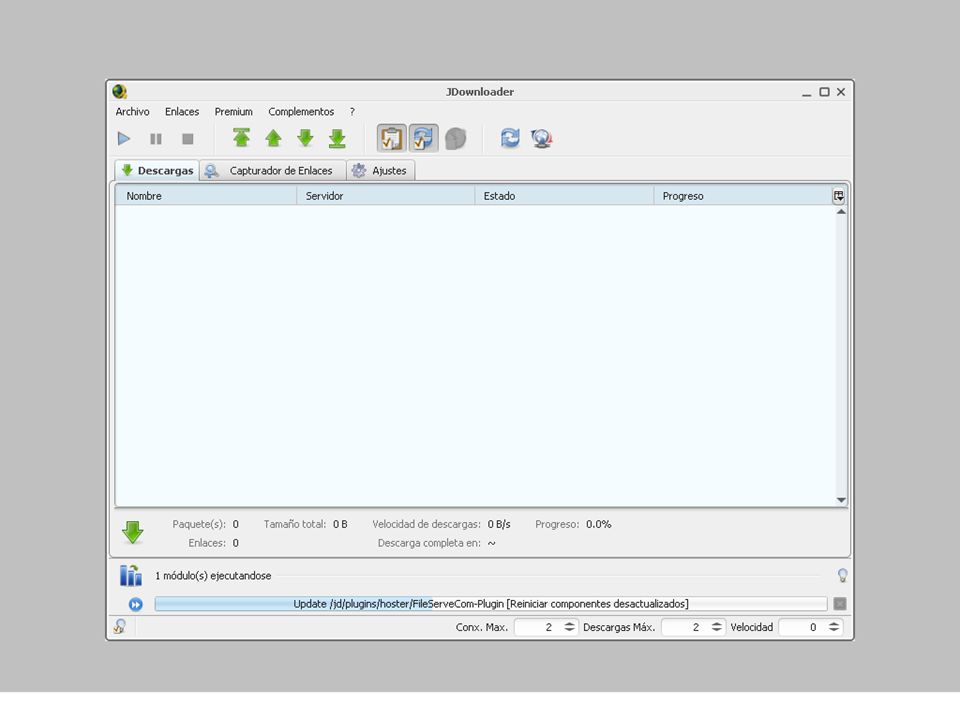960x720 pixels.
Task: Cancel the update with the gray square button
Action: [840, 604]
